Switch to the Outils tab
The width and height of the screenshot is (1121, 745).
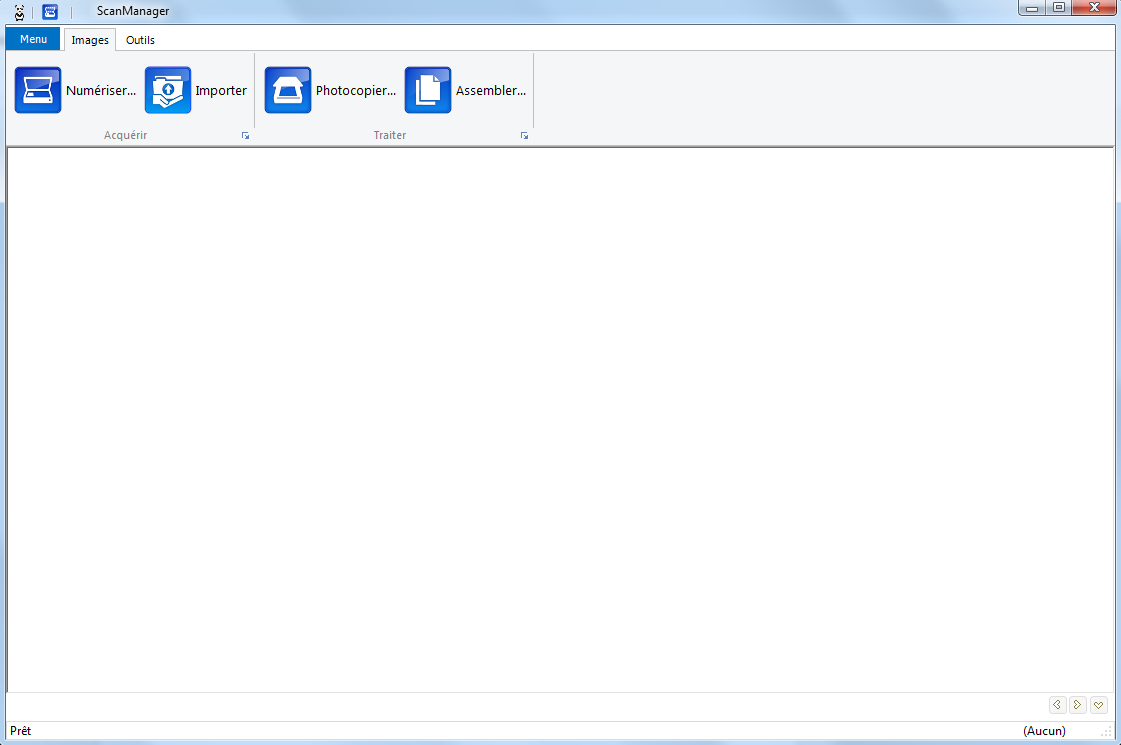point(140,40)
